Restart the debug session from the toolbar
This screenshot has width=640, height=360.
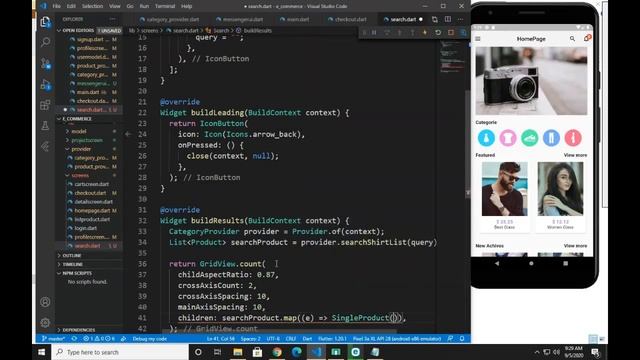pos(438,32)
